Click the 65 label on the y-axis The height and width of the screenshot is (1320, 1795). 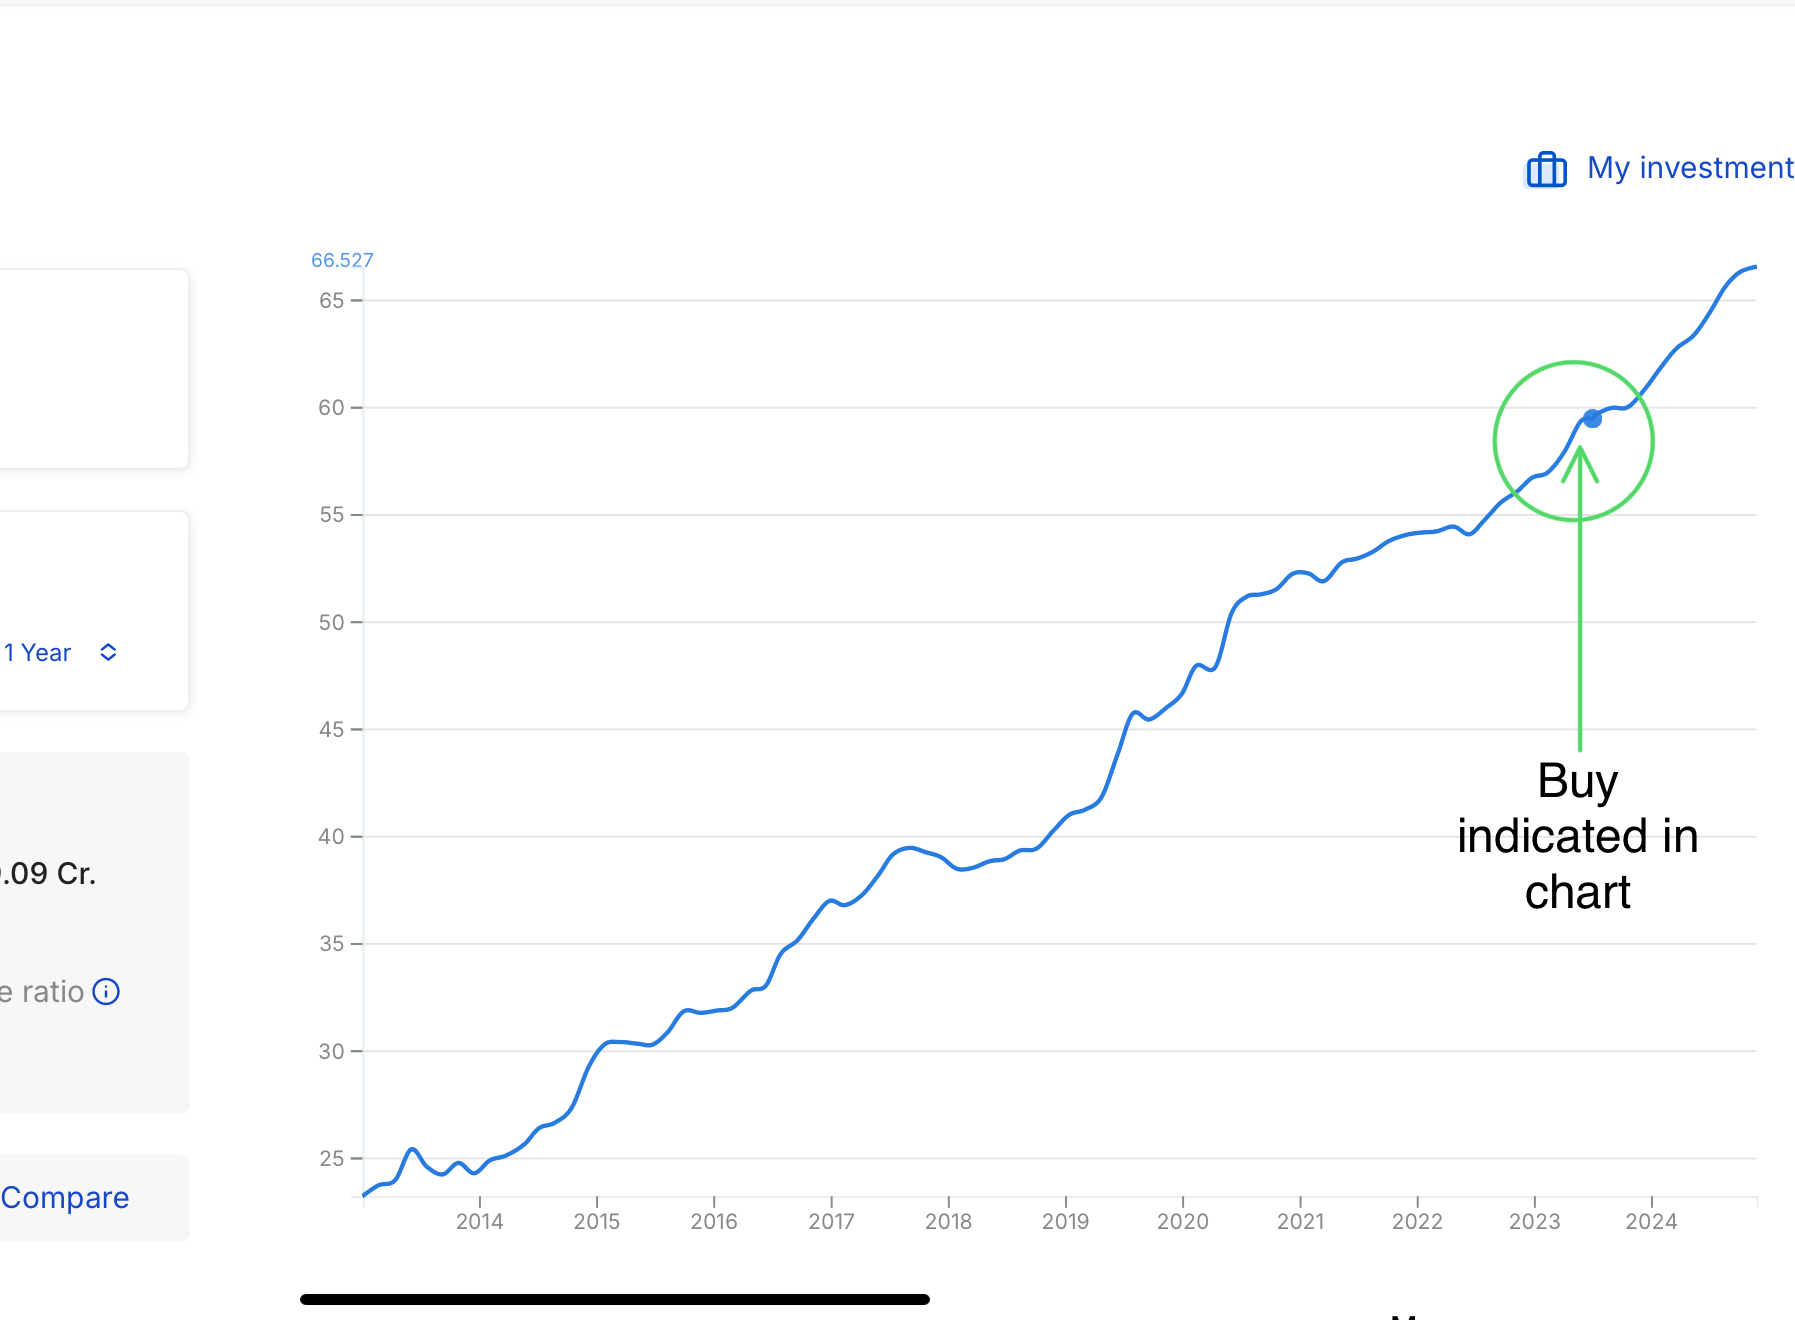tap(331, 300)
